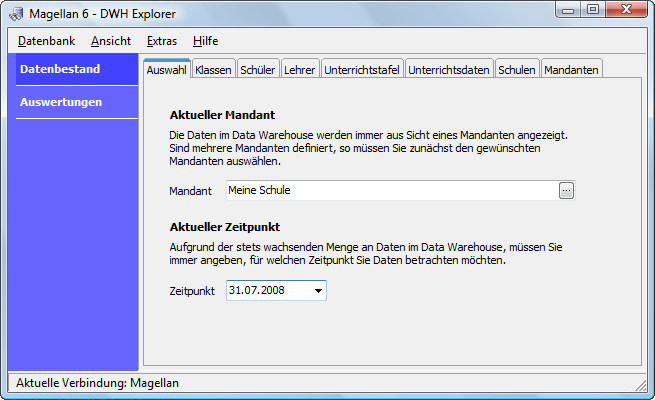The image size is (655, 400).
Task: Open Mandant selection with ellipsis button
Action: pos(566,190)
